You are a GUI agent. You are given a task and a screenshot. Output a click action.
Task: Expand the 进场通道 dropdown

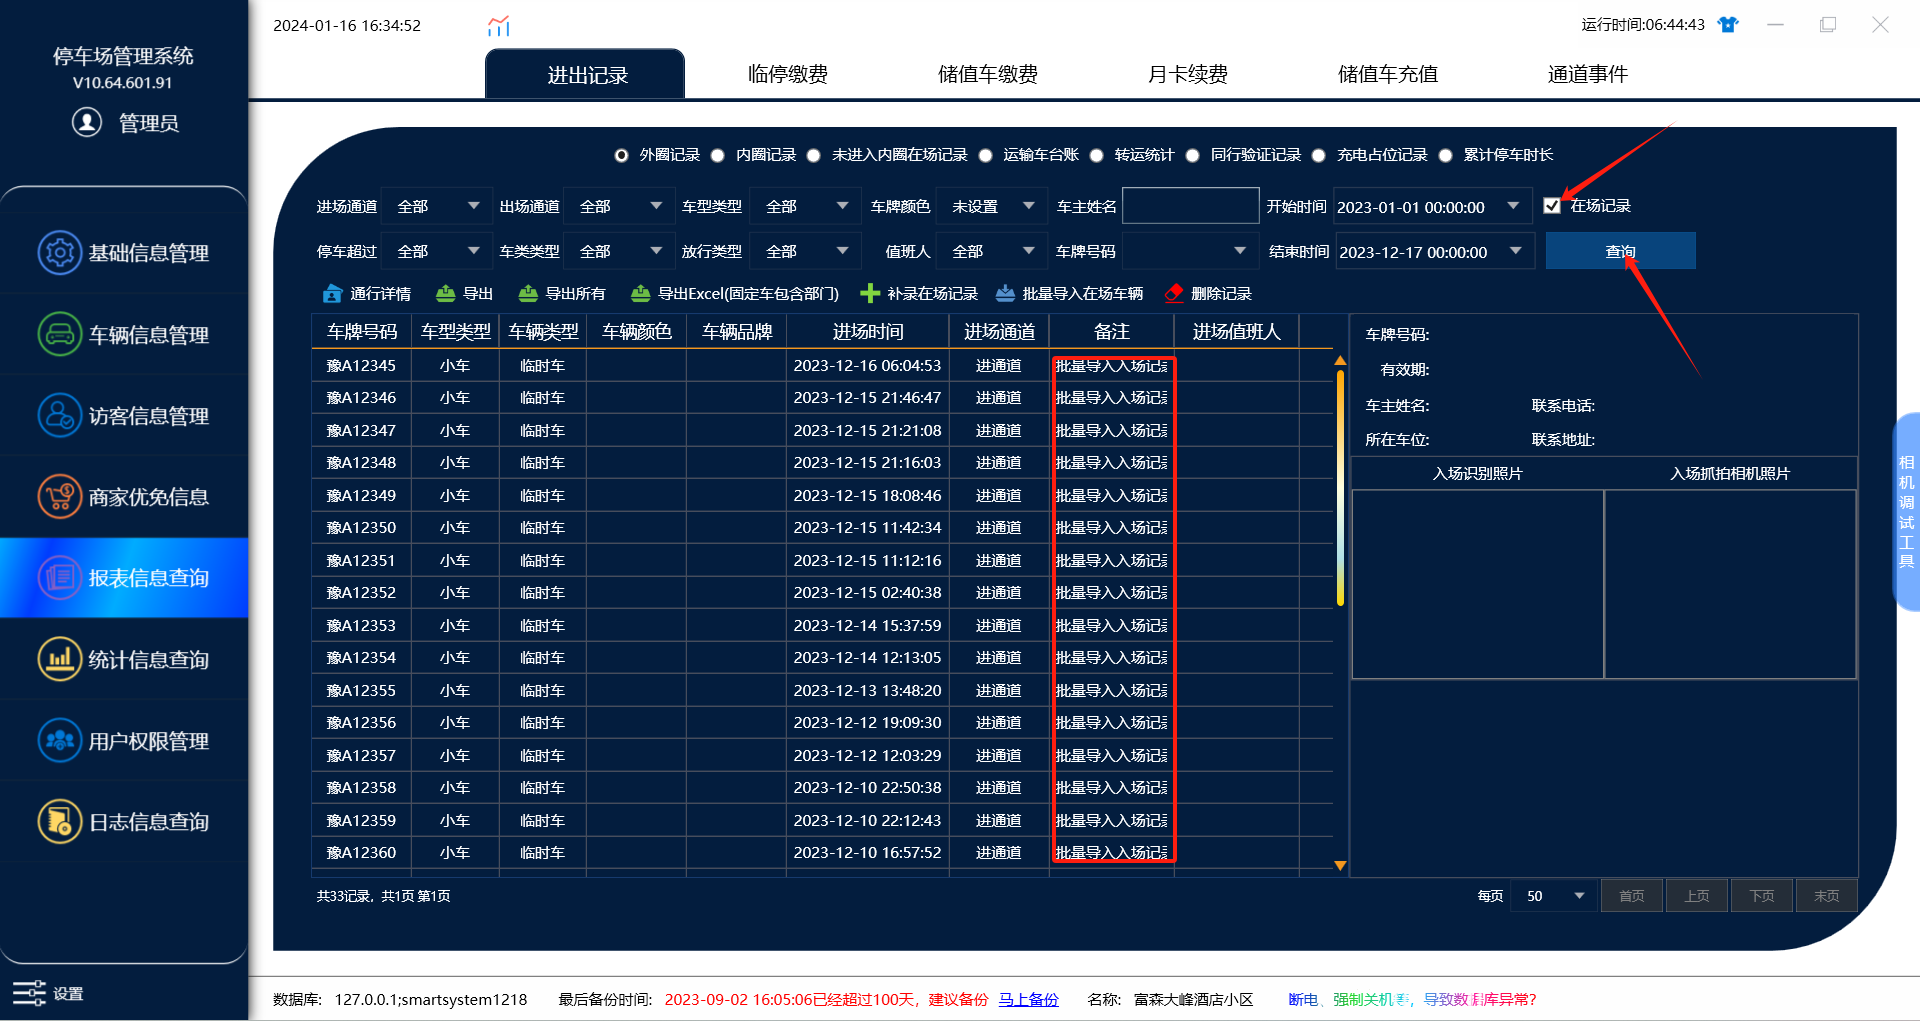pyautogui.click(x=437, y=206)
